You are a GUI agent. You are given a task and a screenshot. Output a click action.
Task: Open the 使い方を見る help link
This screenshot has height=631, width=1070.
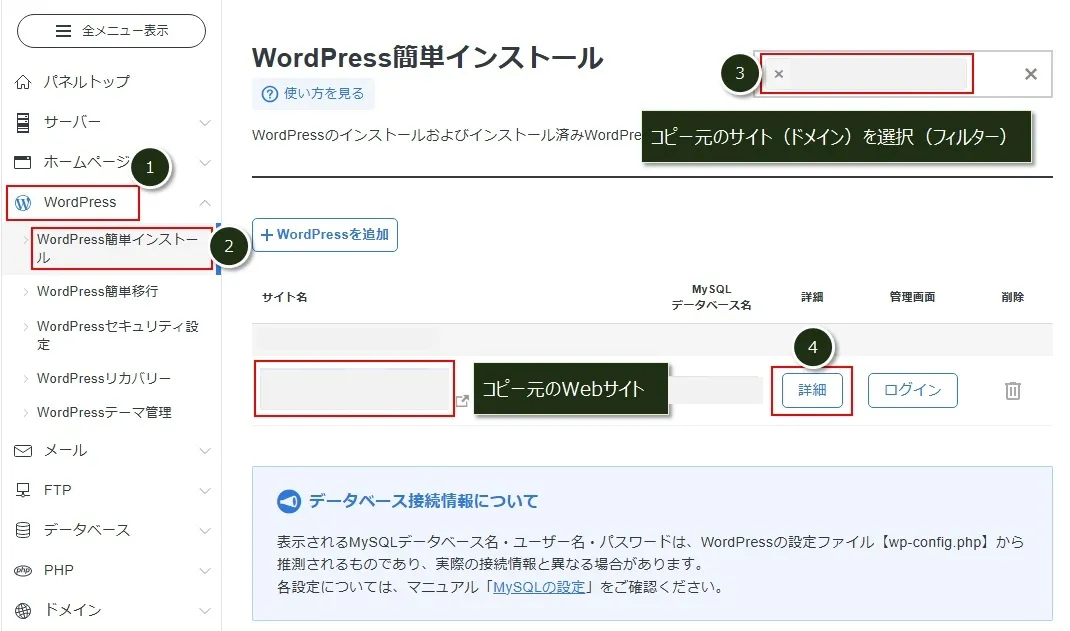coord(313,94)
